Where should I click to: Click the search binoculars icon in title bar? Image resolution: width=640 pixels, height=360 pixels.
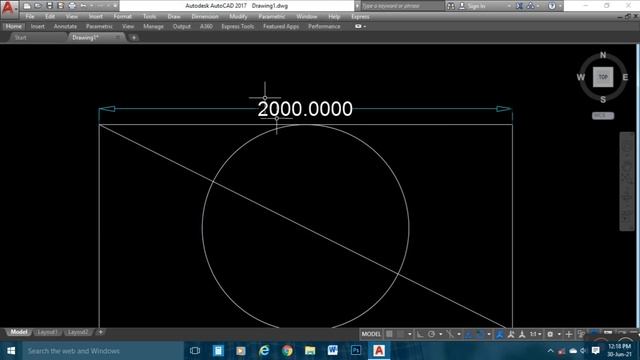tap(451, 6)
